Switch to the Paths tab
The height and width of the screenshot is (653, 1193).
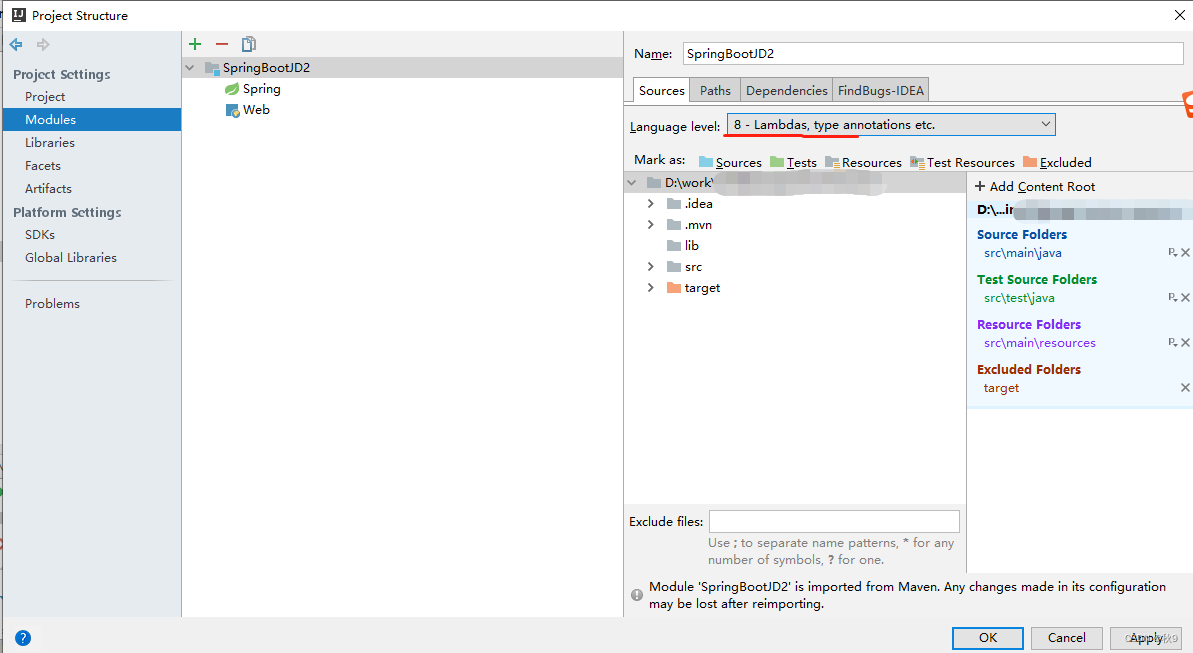pos(715,91)
